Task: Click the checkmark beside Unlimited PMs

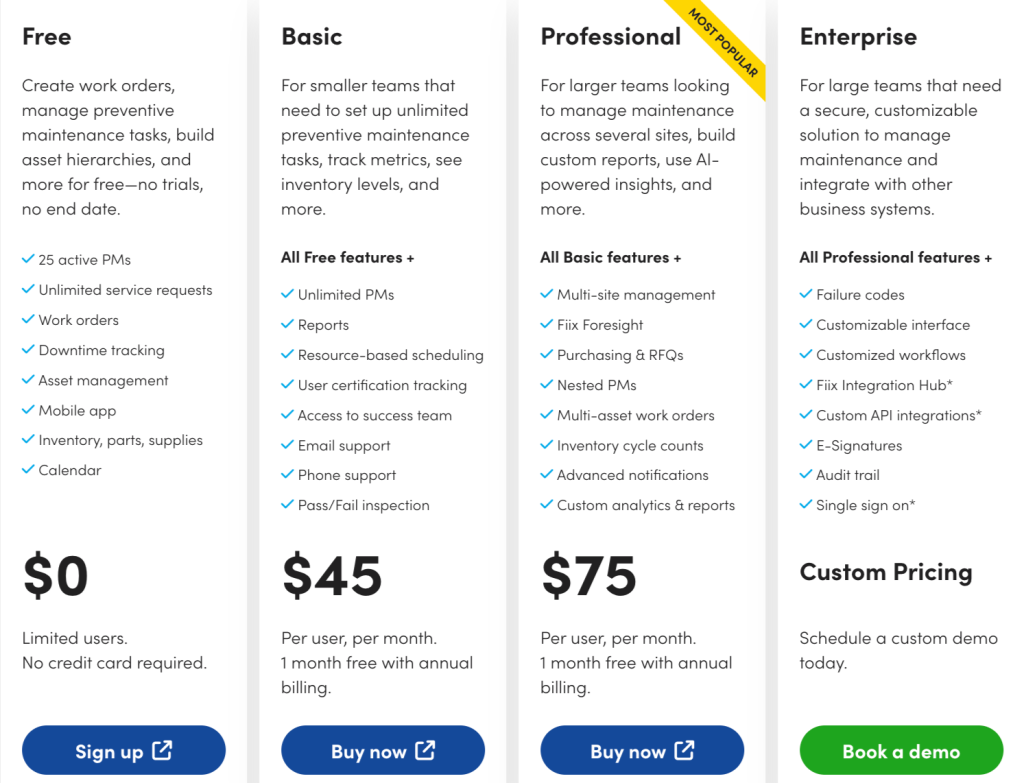Action: click(287, 295)
